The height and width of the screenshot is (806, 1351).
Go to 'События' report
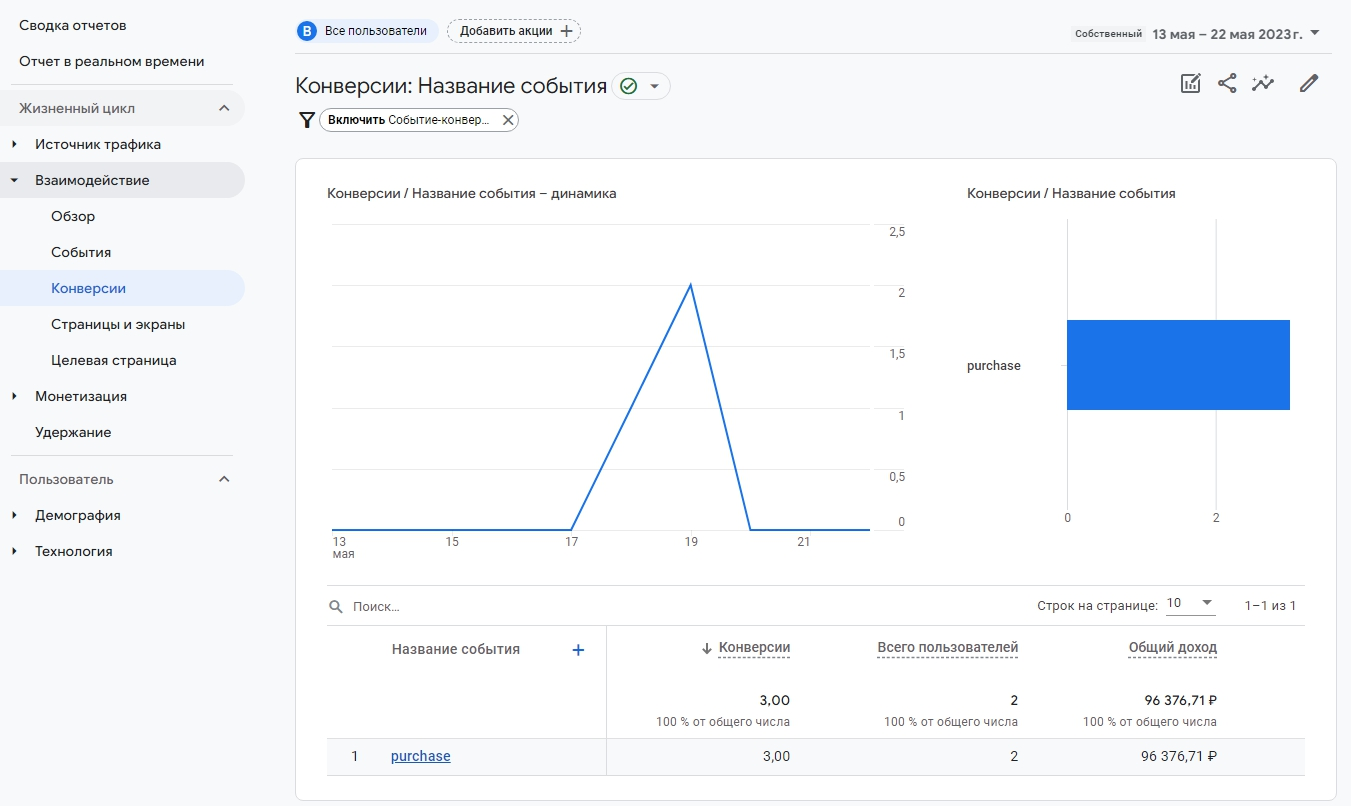[81, 252]
